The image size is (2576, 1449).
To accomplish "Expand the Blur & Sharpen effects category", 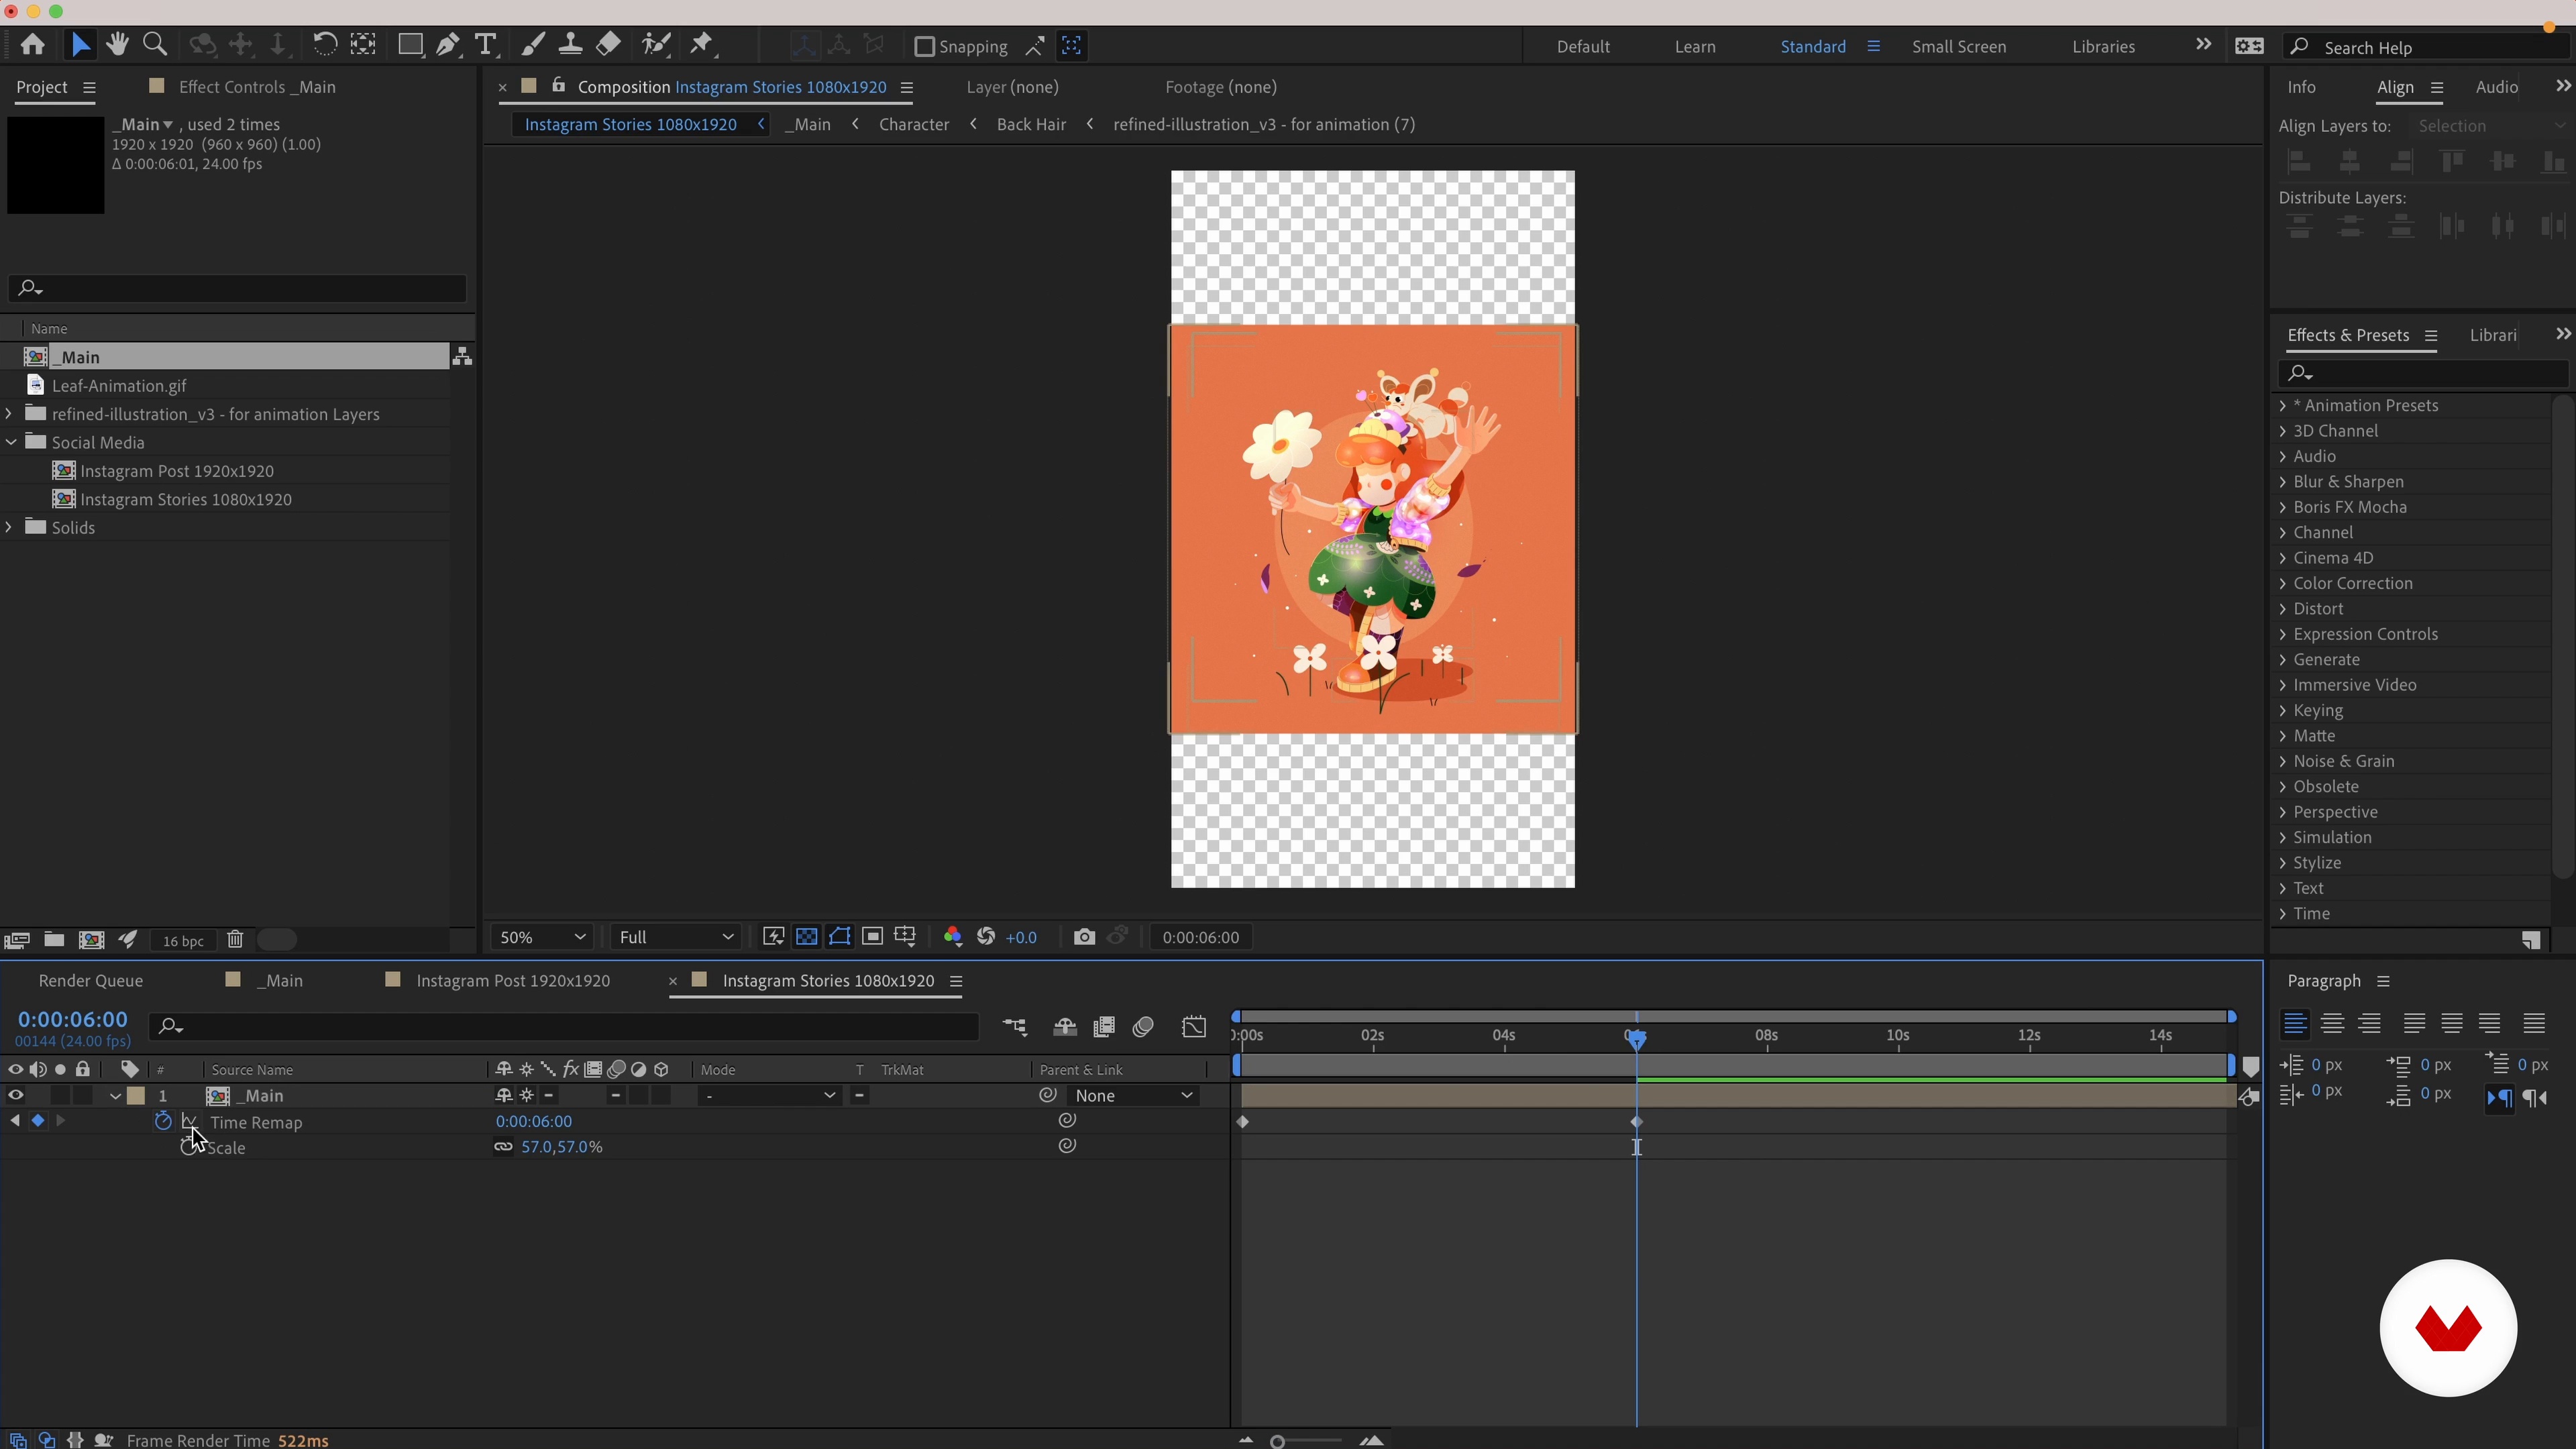I will click(2283, 482).
